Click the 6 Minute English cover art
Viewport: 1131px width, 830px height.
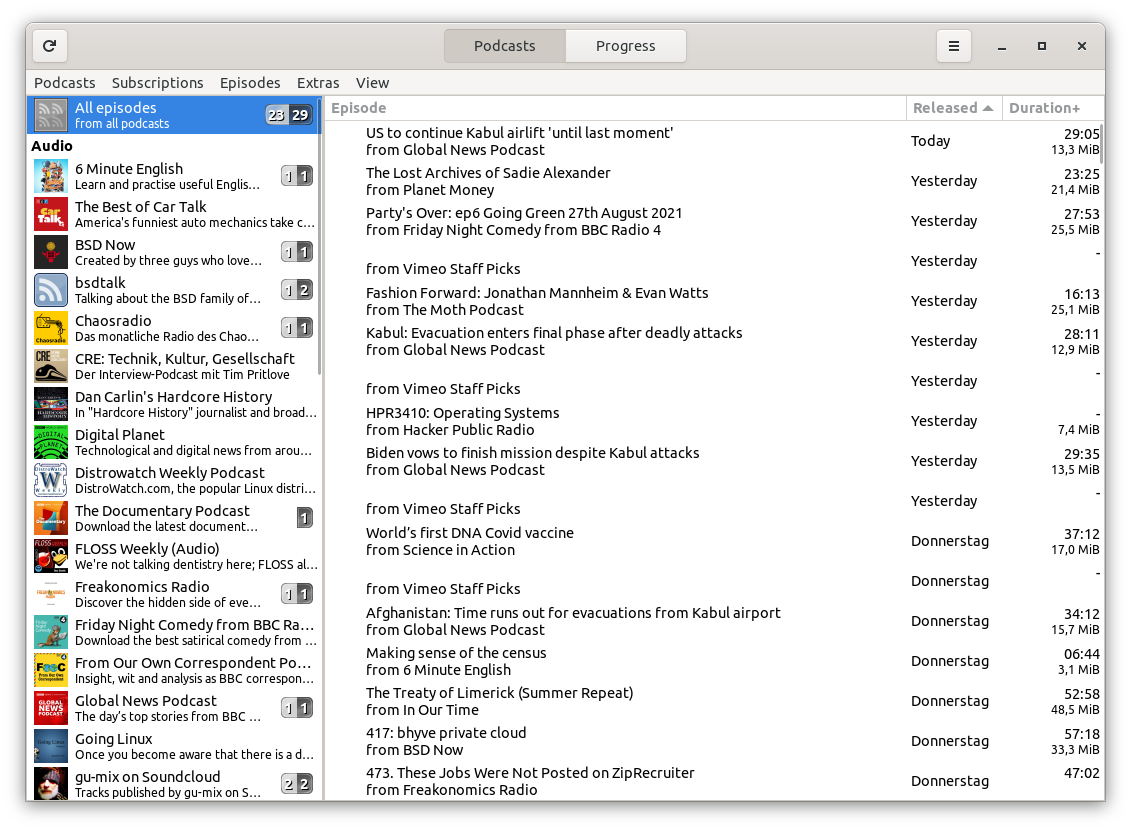tap(50, 176)
